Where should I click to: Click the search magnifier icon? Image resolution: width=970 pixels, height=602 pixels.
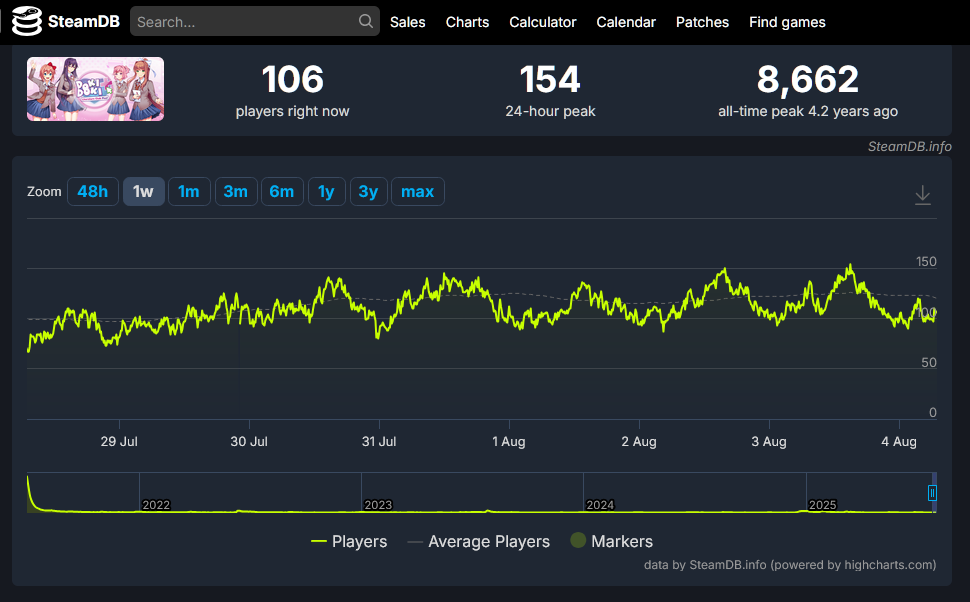[x=366, y=21]
